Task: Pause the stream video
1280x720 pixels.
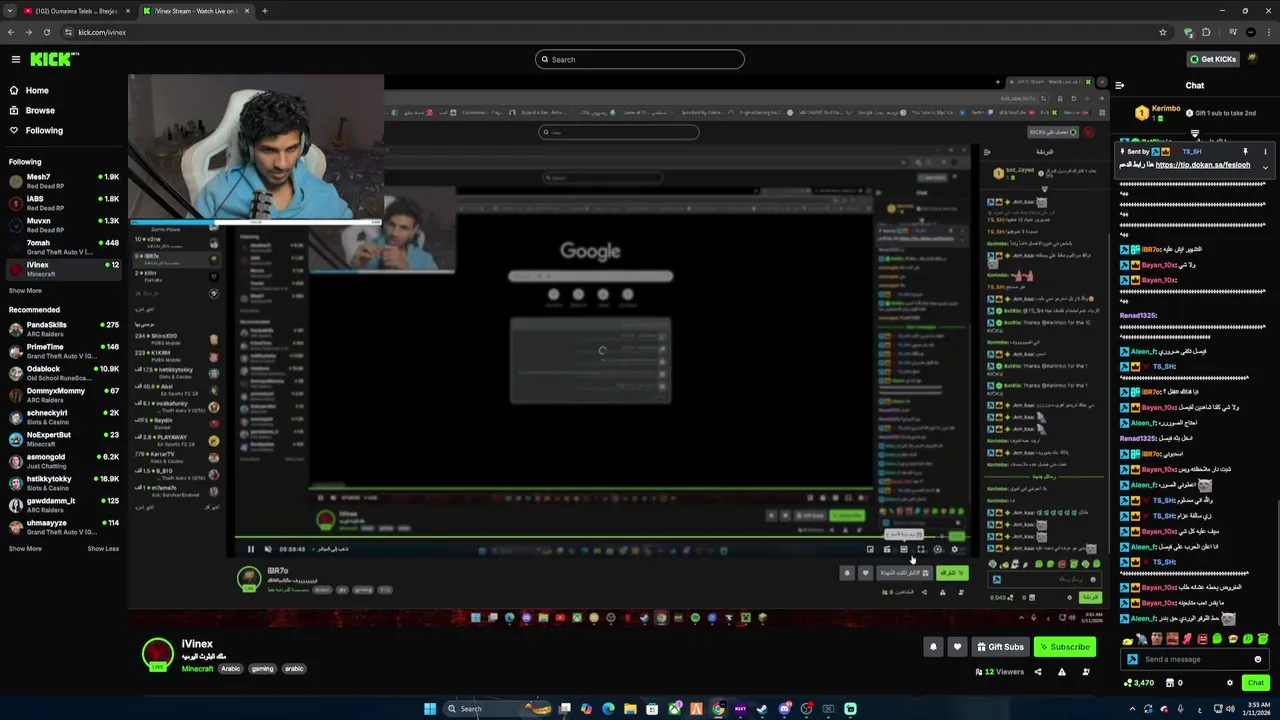Action: [251, 549]
